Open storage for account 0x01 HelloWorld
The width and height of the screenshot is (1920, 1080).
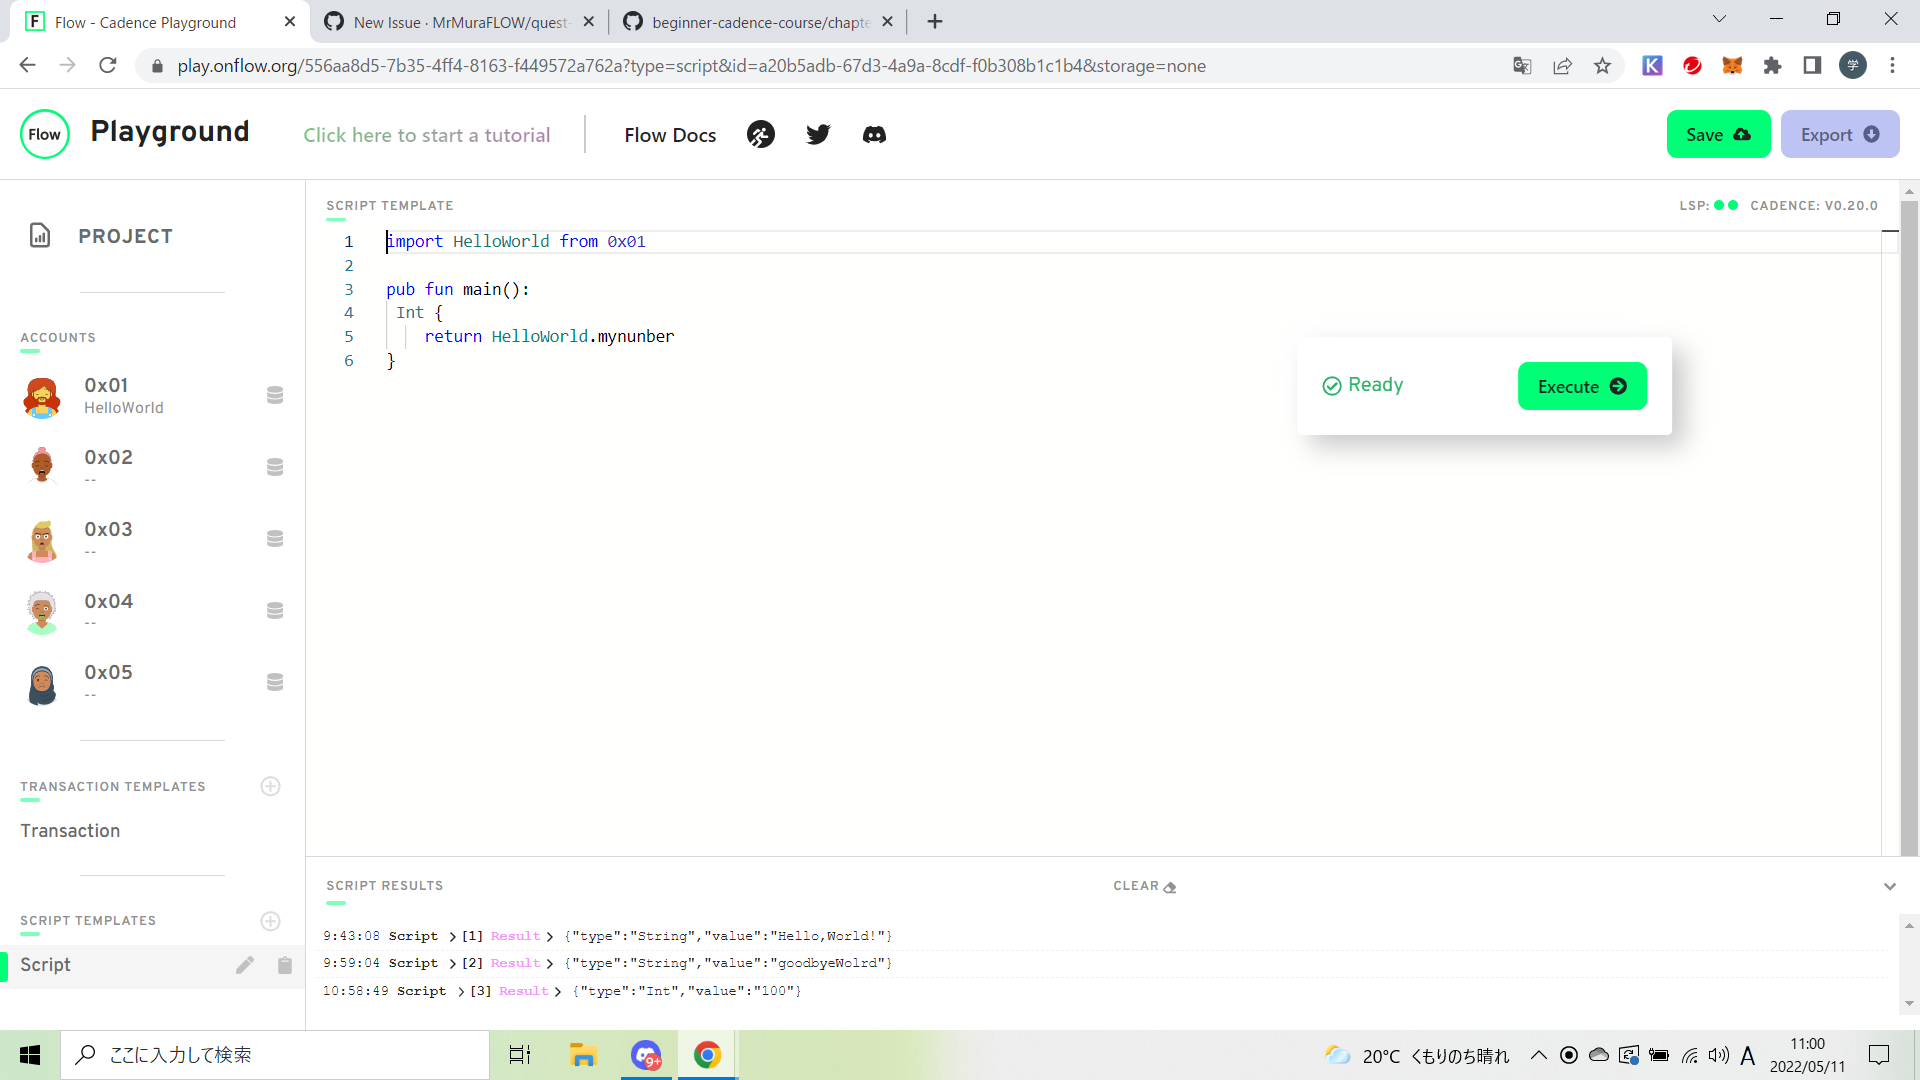pyautogui.click(x=274, y=395)
